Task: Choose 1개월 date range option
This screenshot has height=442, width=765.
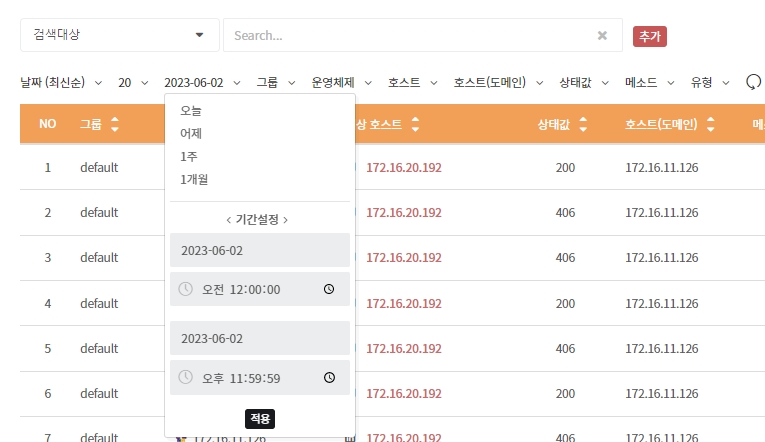Action: click(x=194, y=179)
